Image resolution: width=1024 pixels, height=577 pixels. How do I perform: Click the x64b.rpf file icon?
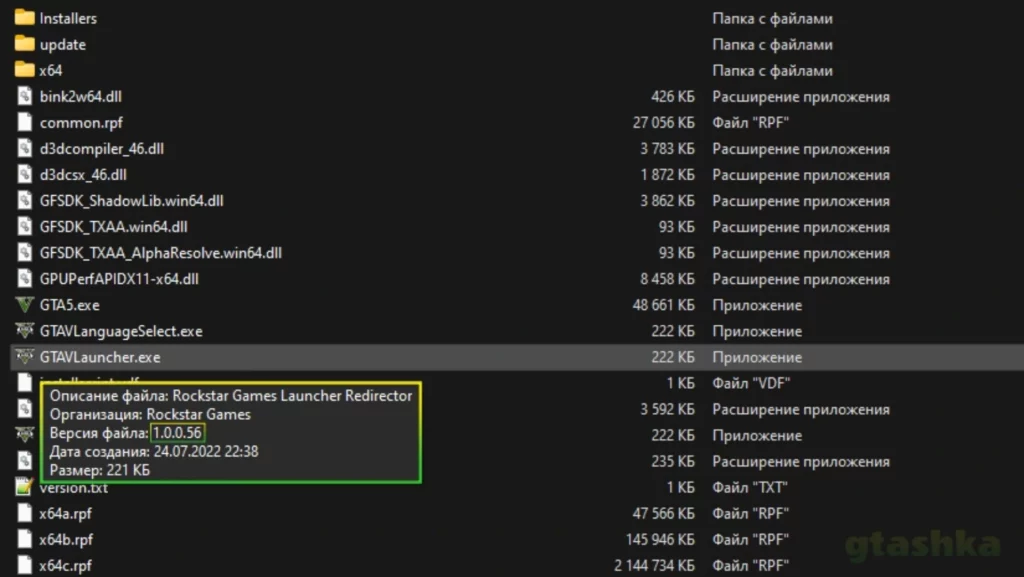point(24,539)
